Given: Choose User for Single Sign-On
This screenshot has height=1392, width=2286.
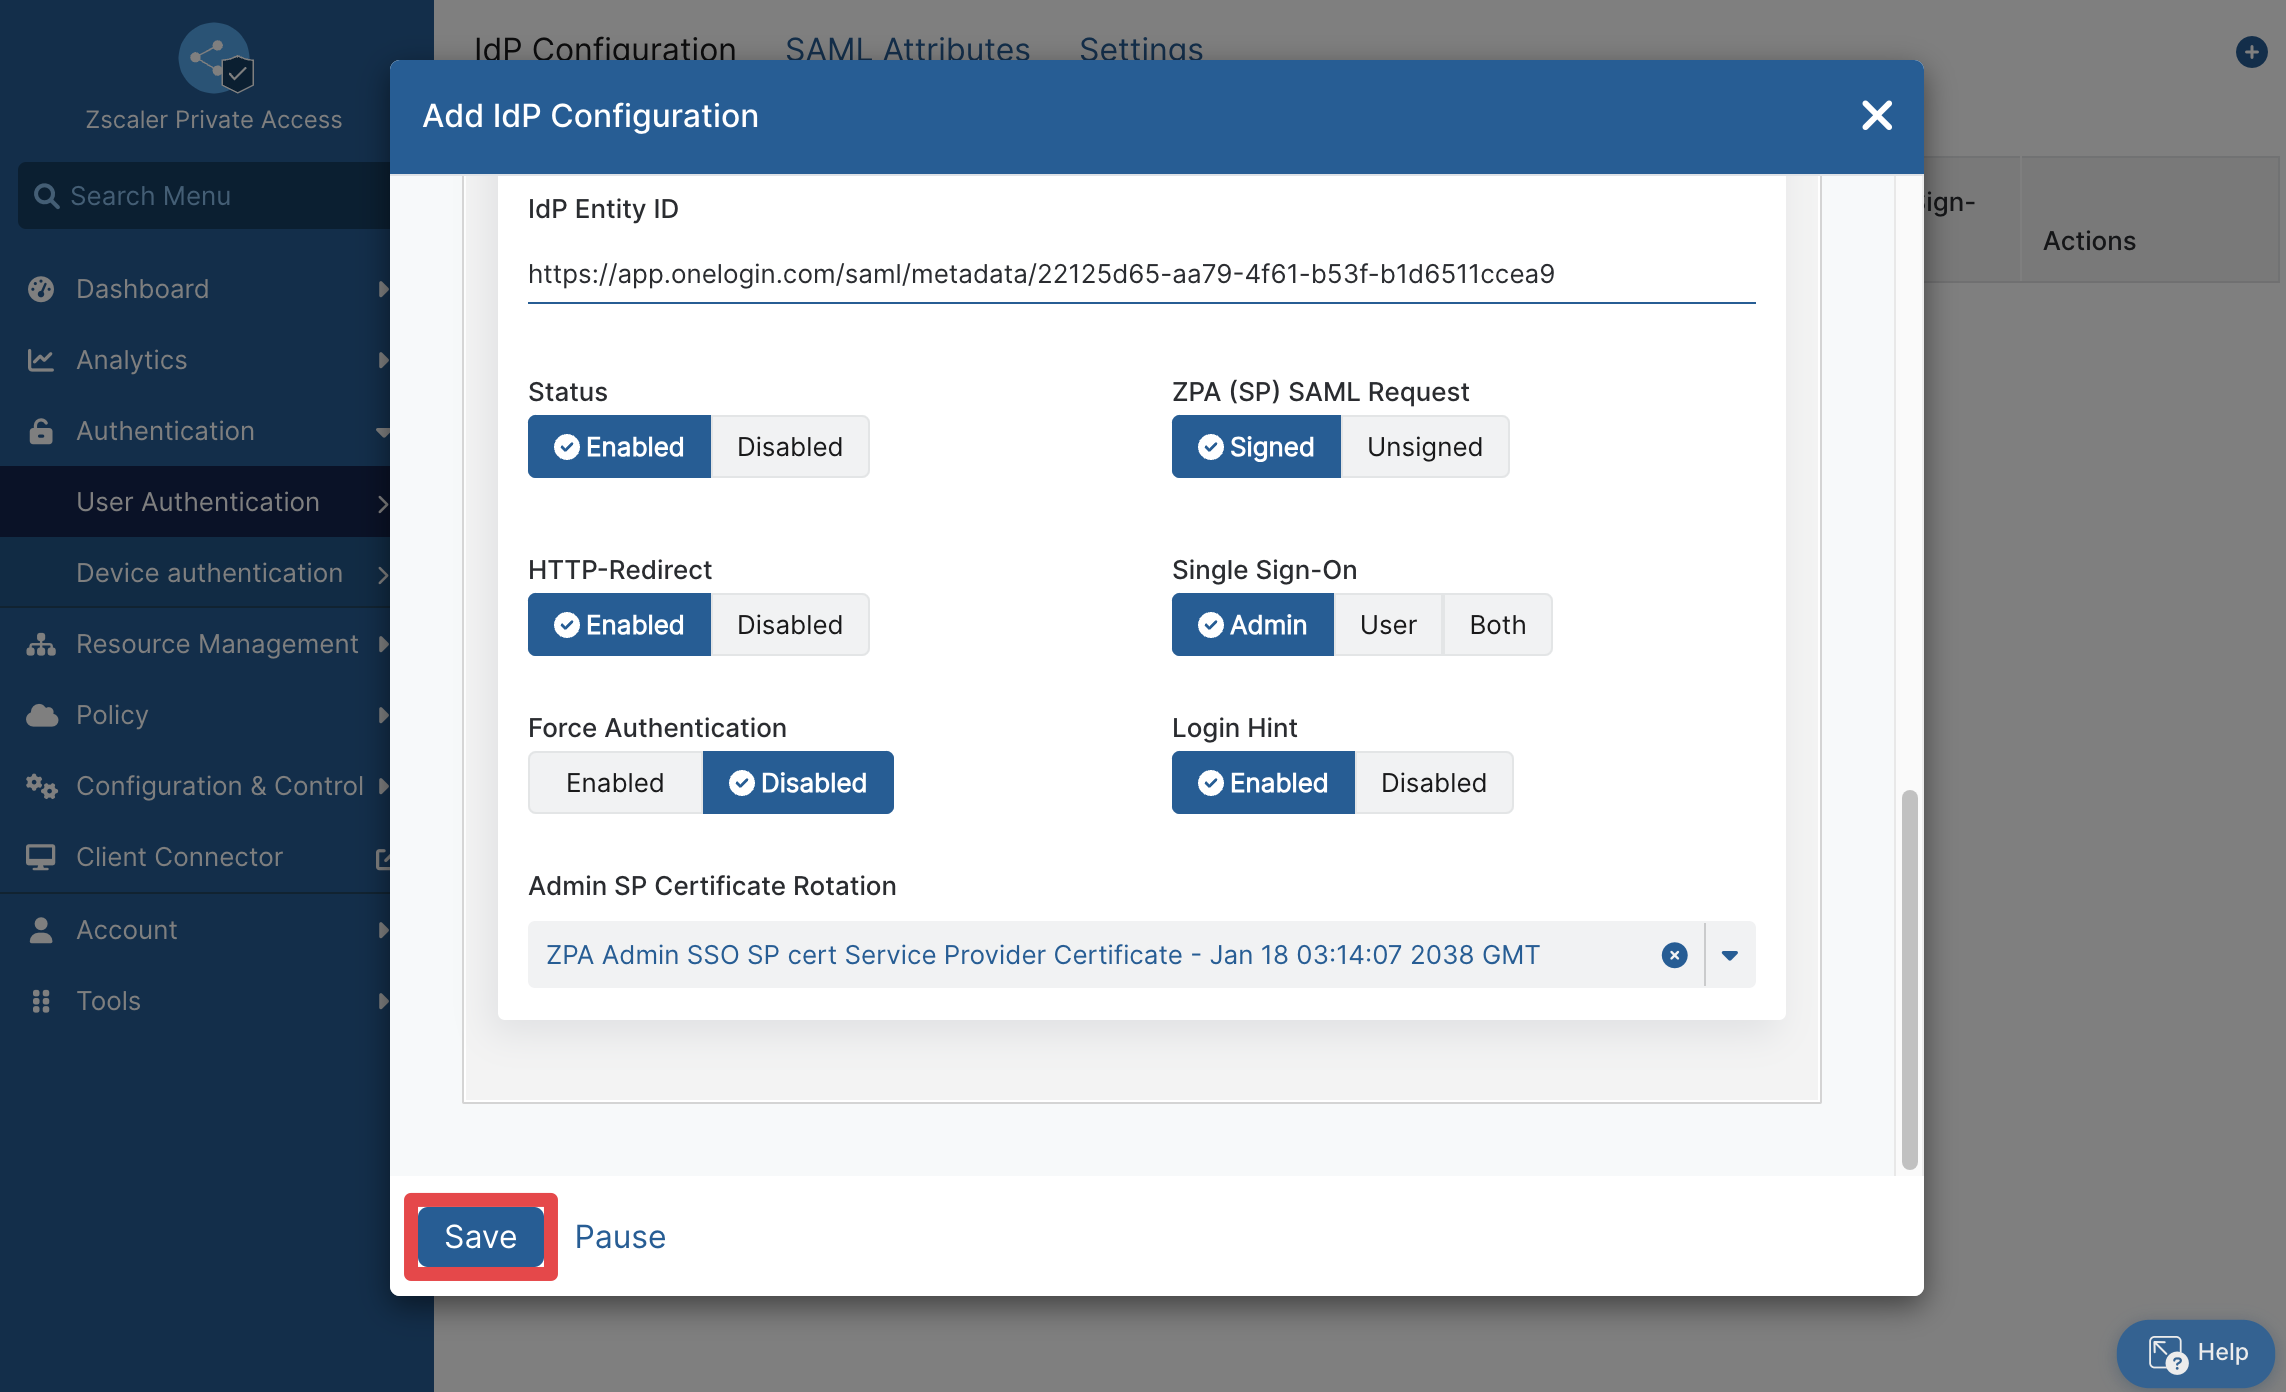Looking at the screenshot, I should click(x=1388, y=625).
